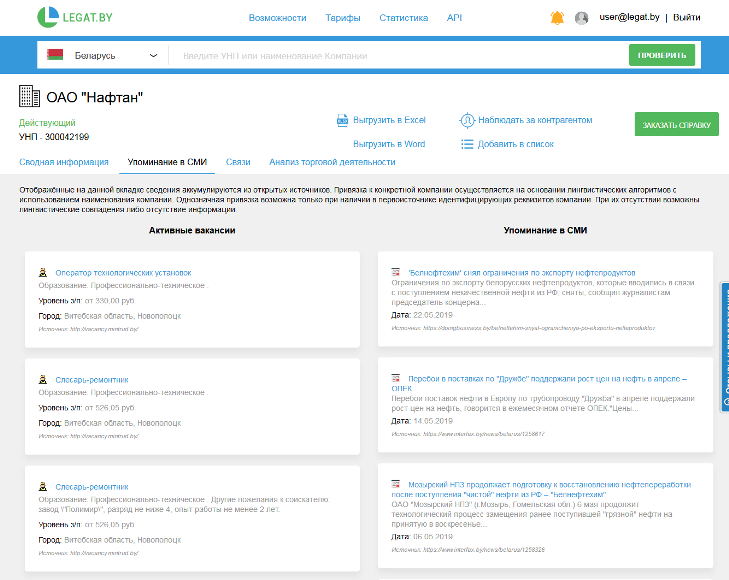The image size is (729, 580).
Task: Click the LEGAT.BY logo
Action: (x=74, y=17)
